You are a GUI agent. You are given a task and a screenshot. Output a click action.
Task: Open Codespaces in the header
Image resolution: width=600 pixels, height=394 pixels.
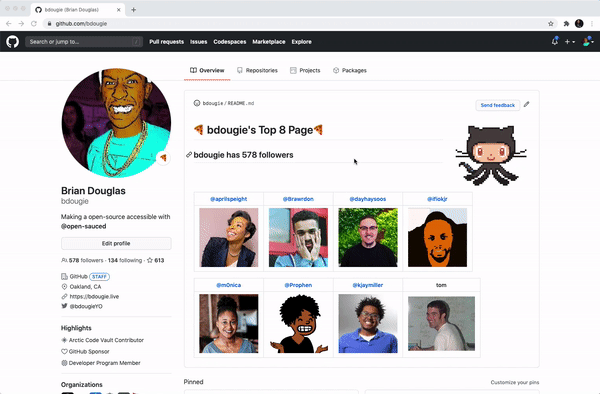230,42
